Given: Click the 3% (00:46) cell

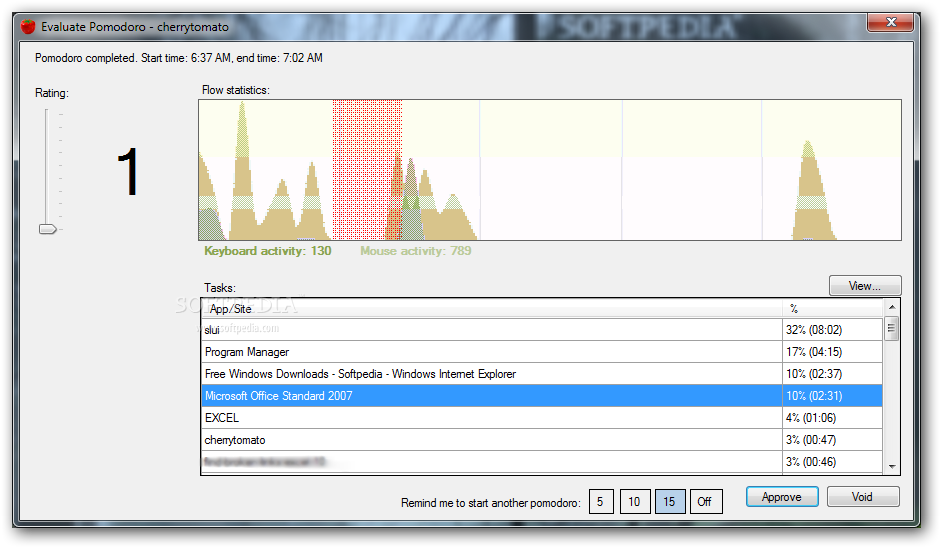Looking at the screenshot, I should [x=832, y=462].
